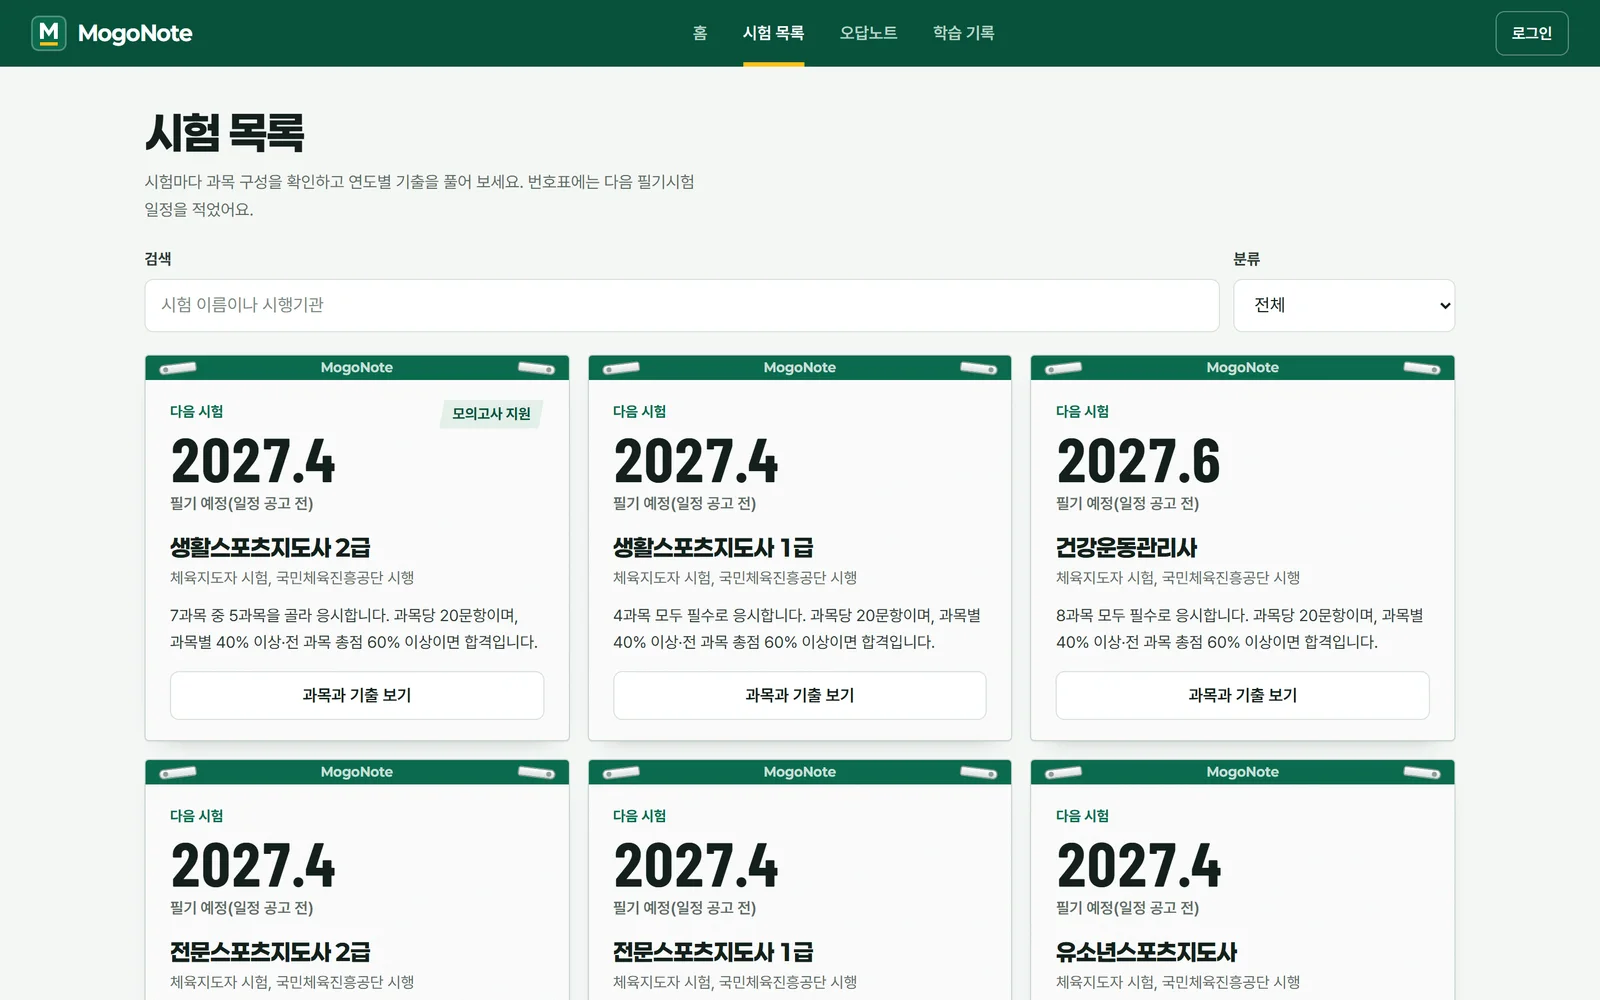
Task: Click the 4과목 모두 필수 description text
Action: coord(797,629)
